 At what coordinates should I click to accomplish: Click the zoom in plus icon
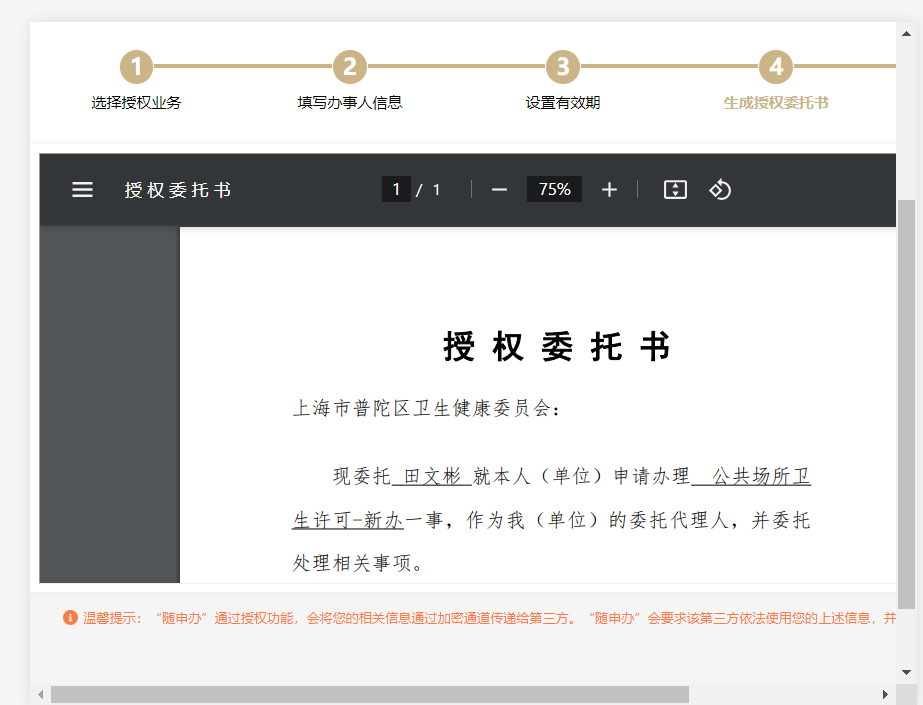click(x=609, y=190)
